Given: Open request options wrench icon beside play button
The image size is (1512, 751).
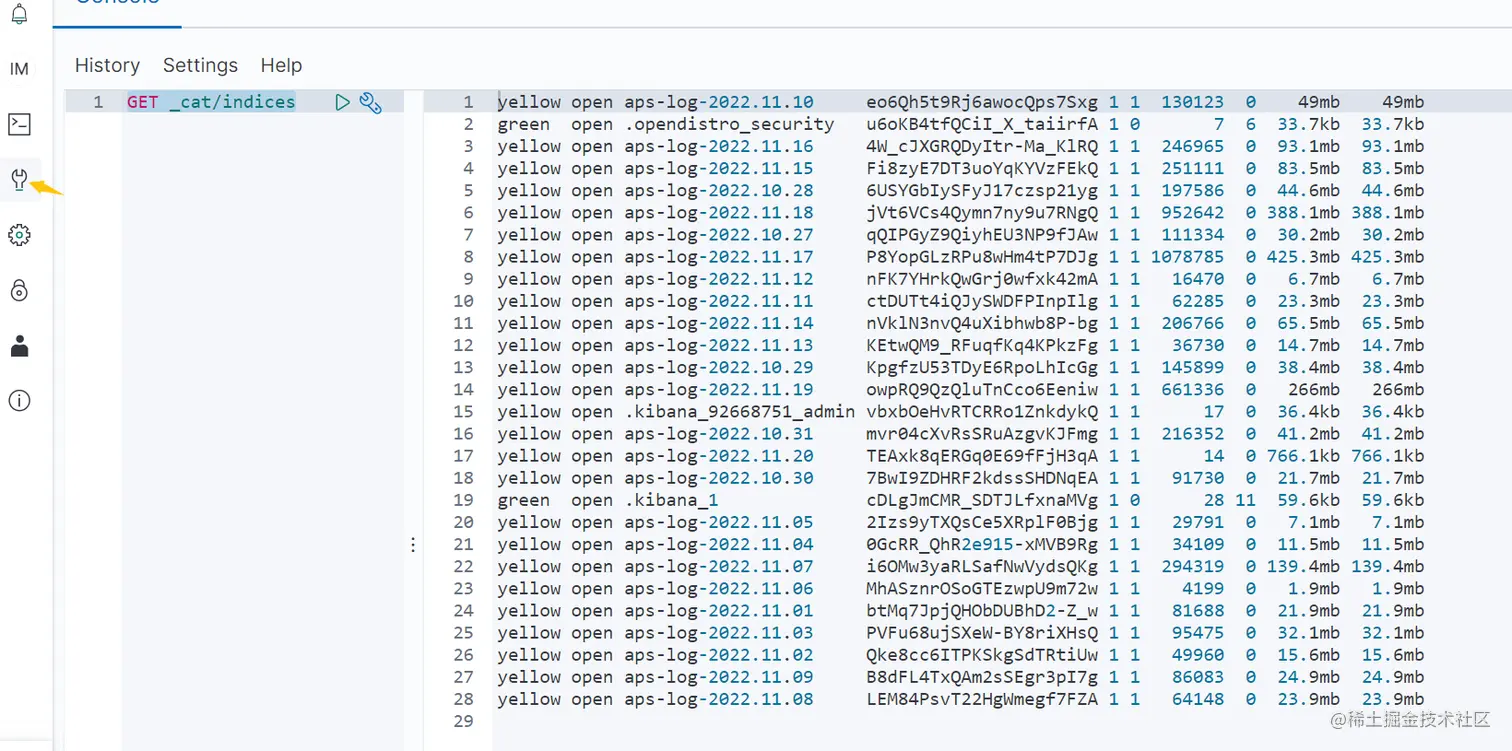Looking at the screenshot, I should 370,102.
